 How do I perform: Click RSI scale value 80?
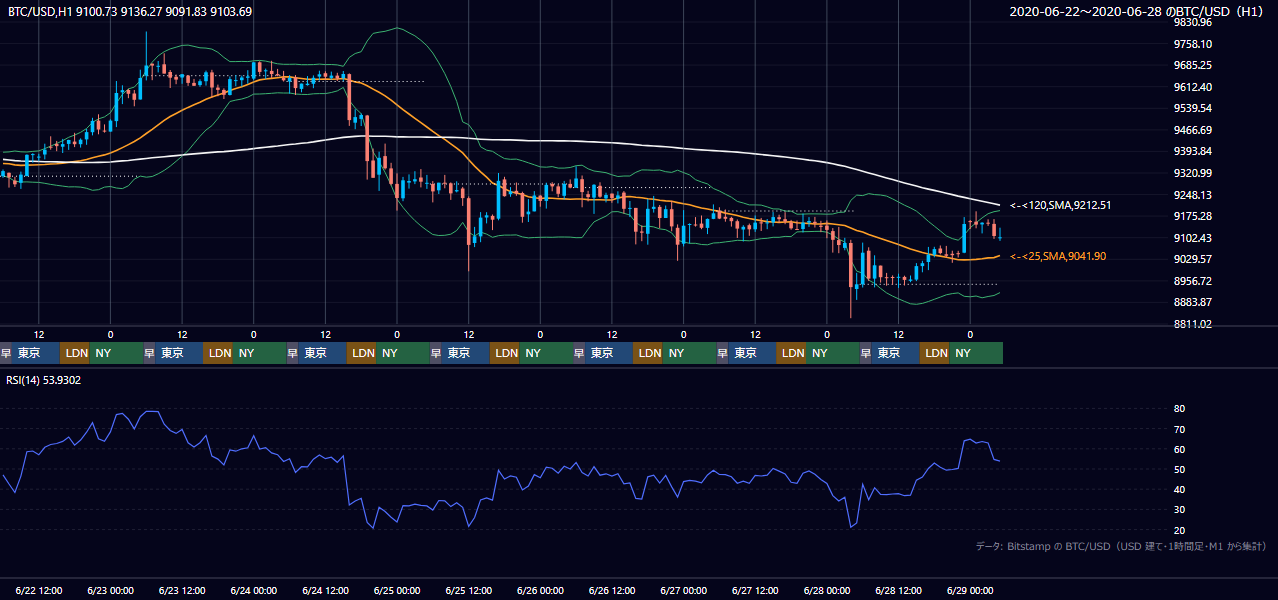[1179, 409]
